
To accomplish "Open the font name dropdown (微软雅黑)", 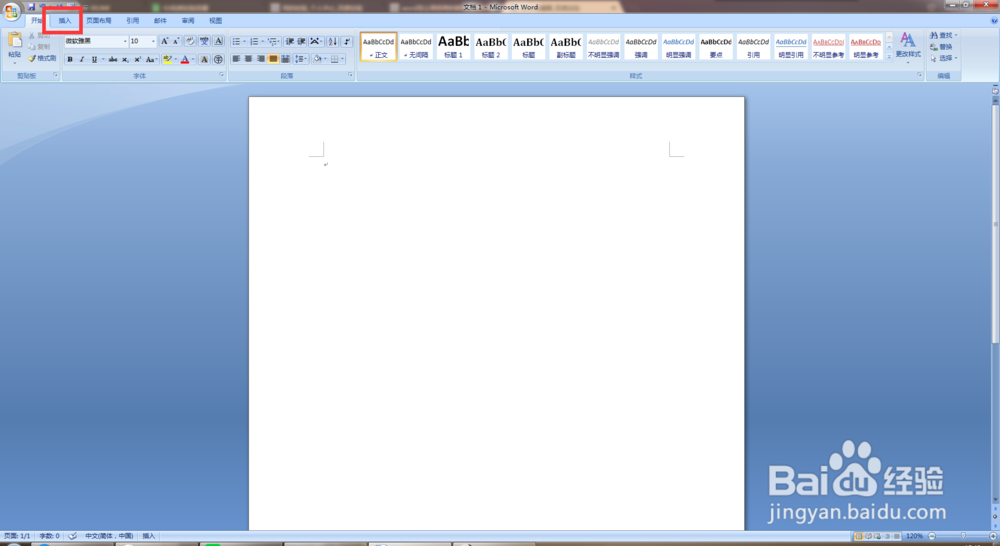I will pos(124,41).
